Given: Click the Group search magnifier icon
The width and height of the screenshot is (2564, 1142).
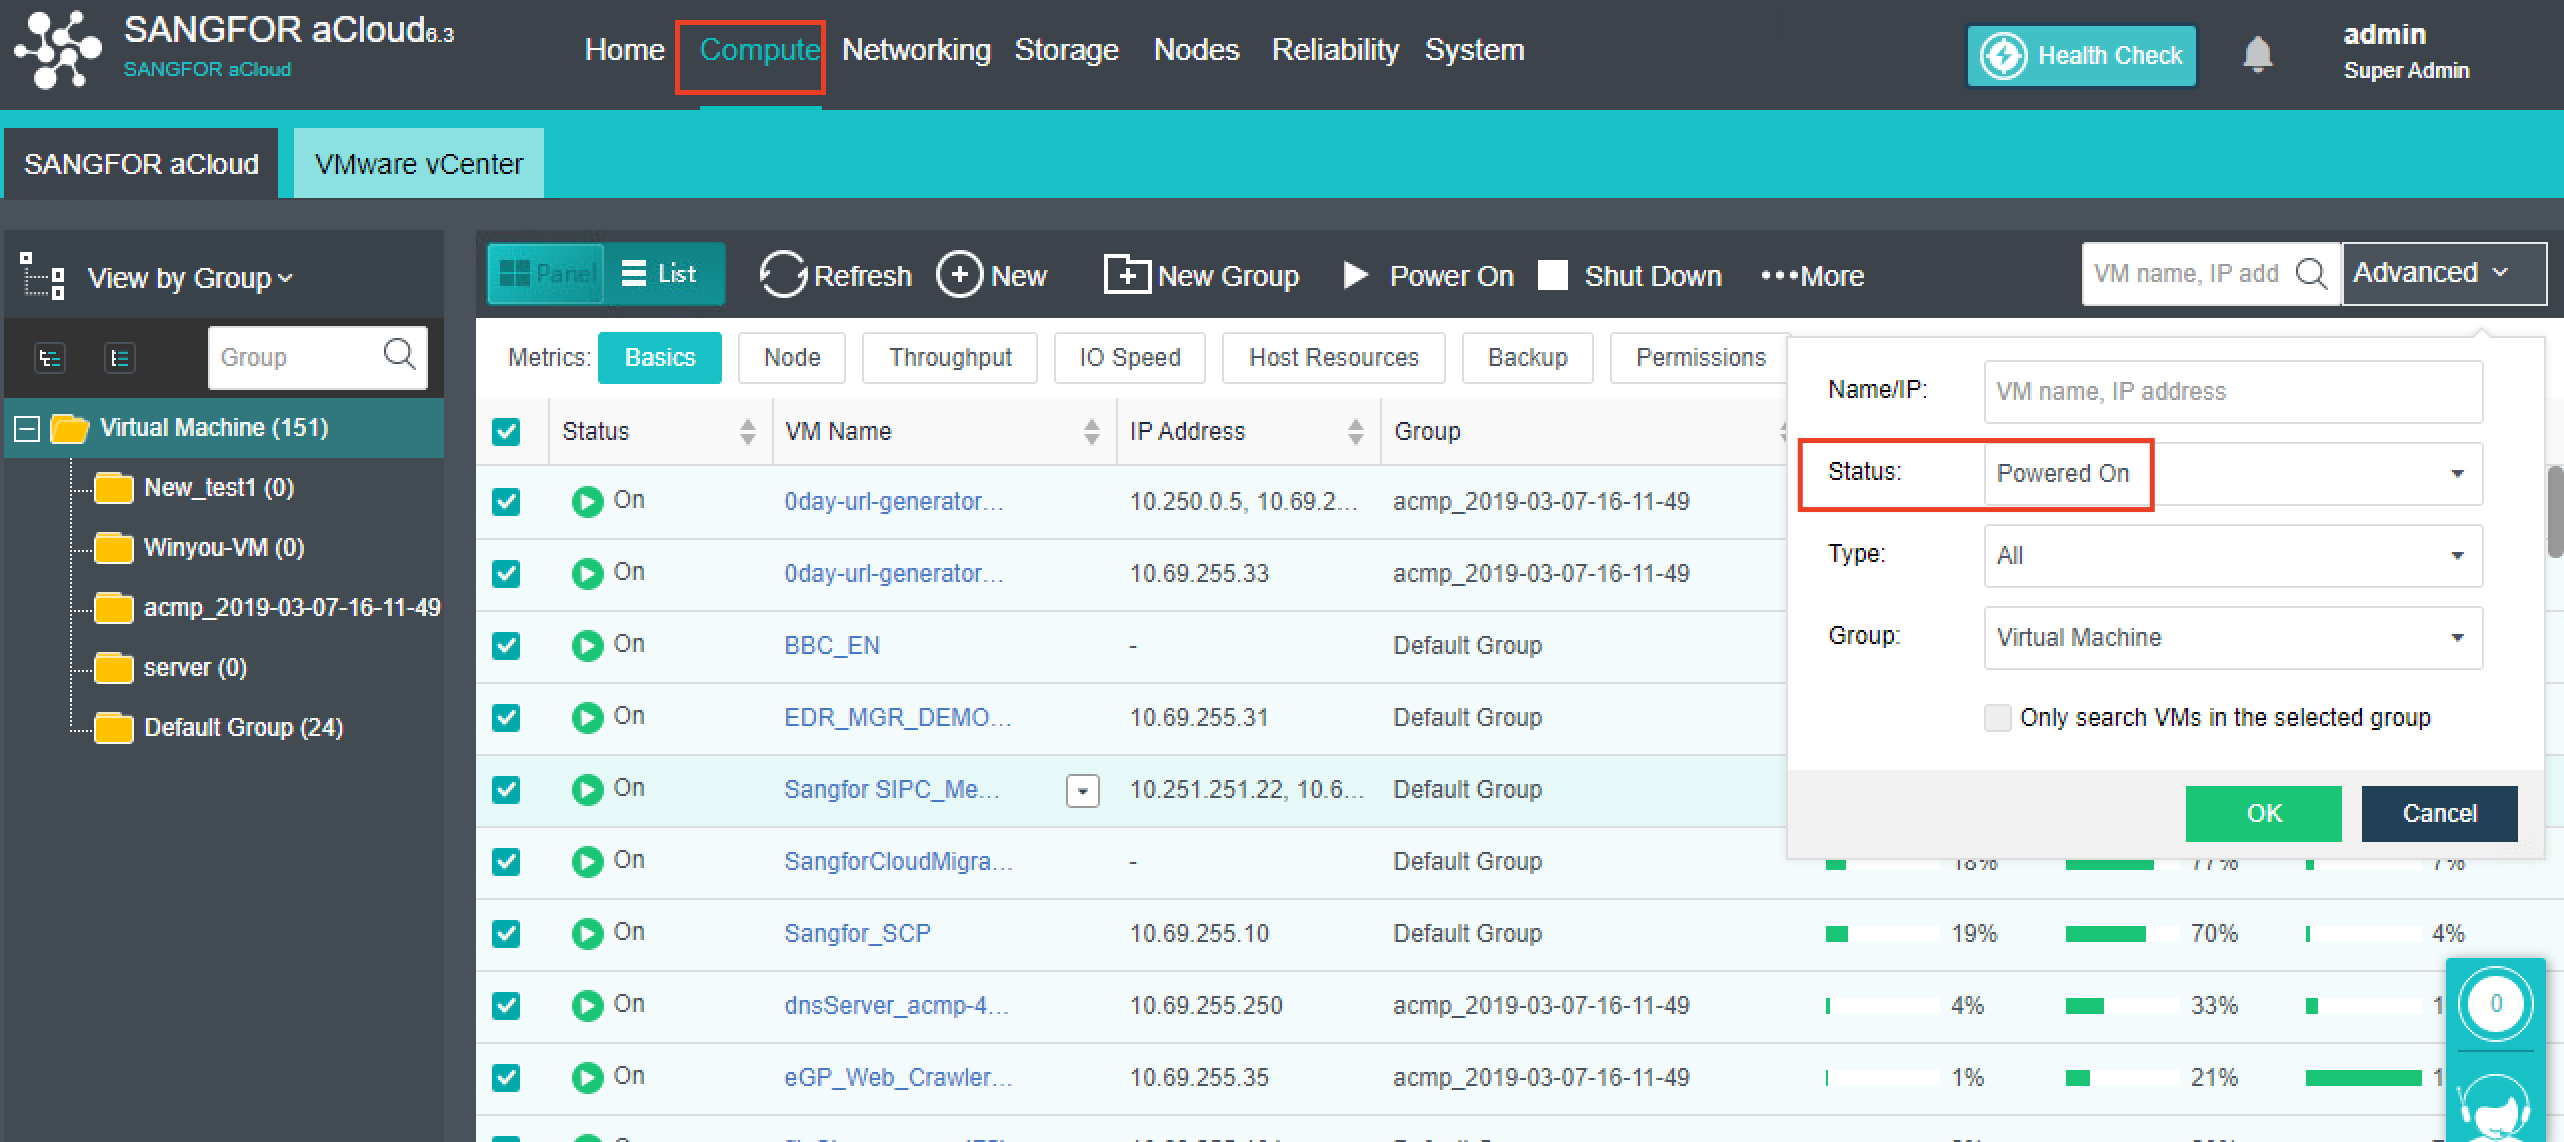Looking at the screenshot, I should click(x=399, y=354).
